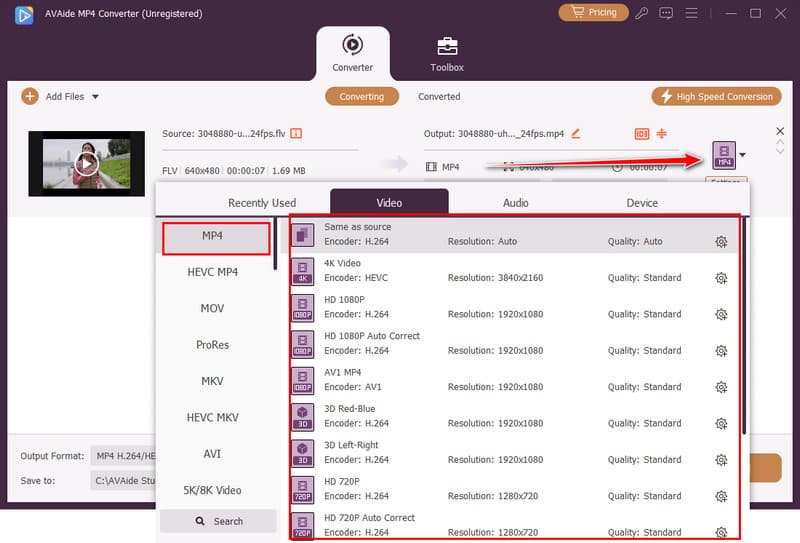Click the Search box in format list
The image size is (800, 543).
[x=218, y=521]
